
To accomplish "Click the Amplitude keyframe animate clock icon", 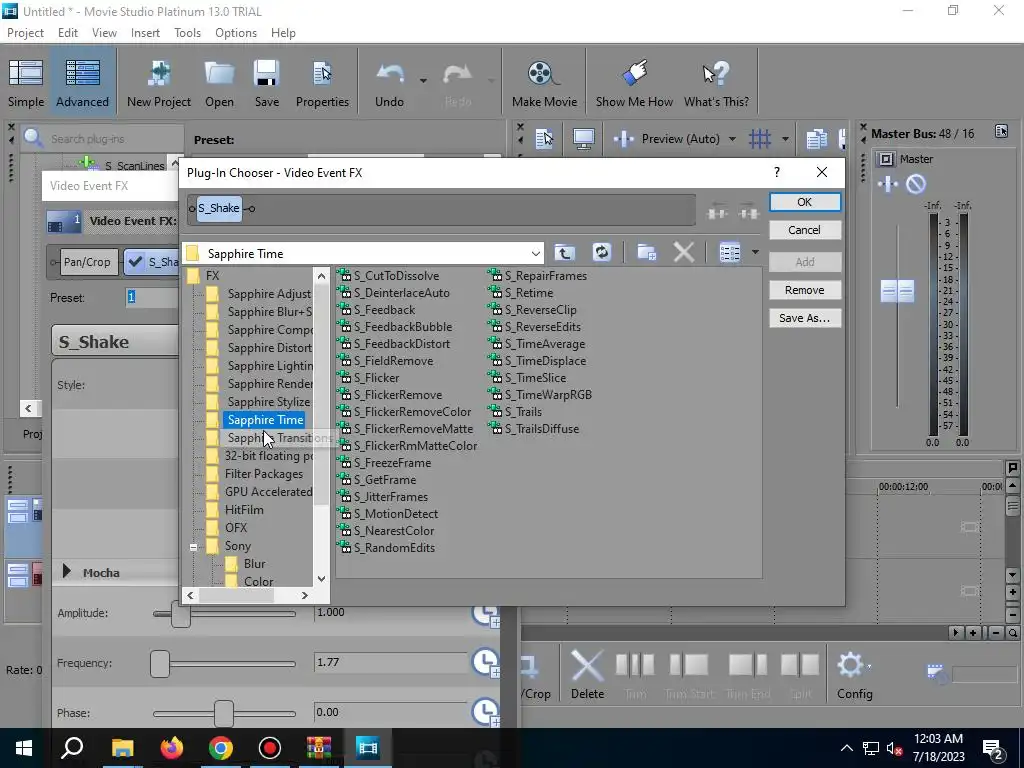I will coord(485,614).
